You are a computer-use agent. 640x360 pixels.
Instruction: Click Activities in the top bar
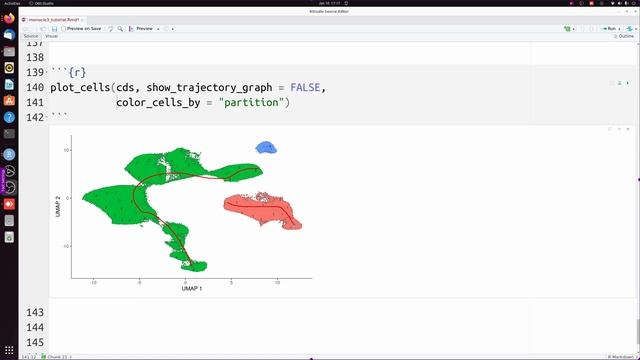(11, 3)
